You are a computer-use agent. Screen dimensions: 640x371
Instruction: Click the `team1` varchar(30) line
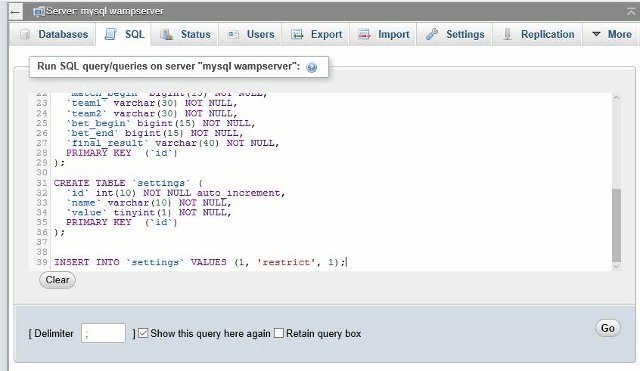152,103
